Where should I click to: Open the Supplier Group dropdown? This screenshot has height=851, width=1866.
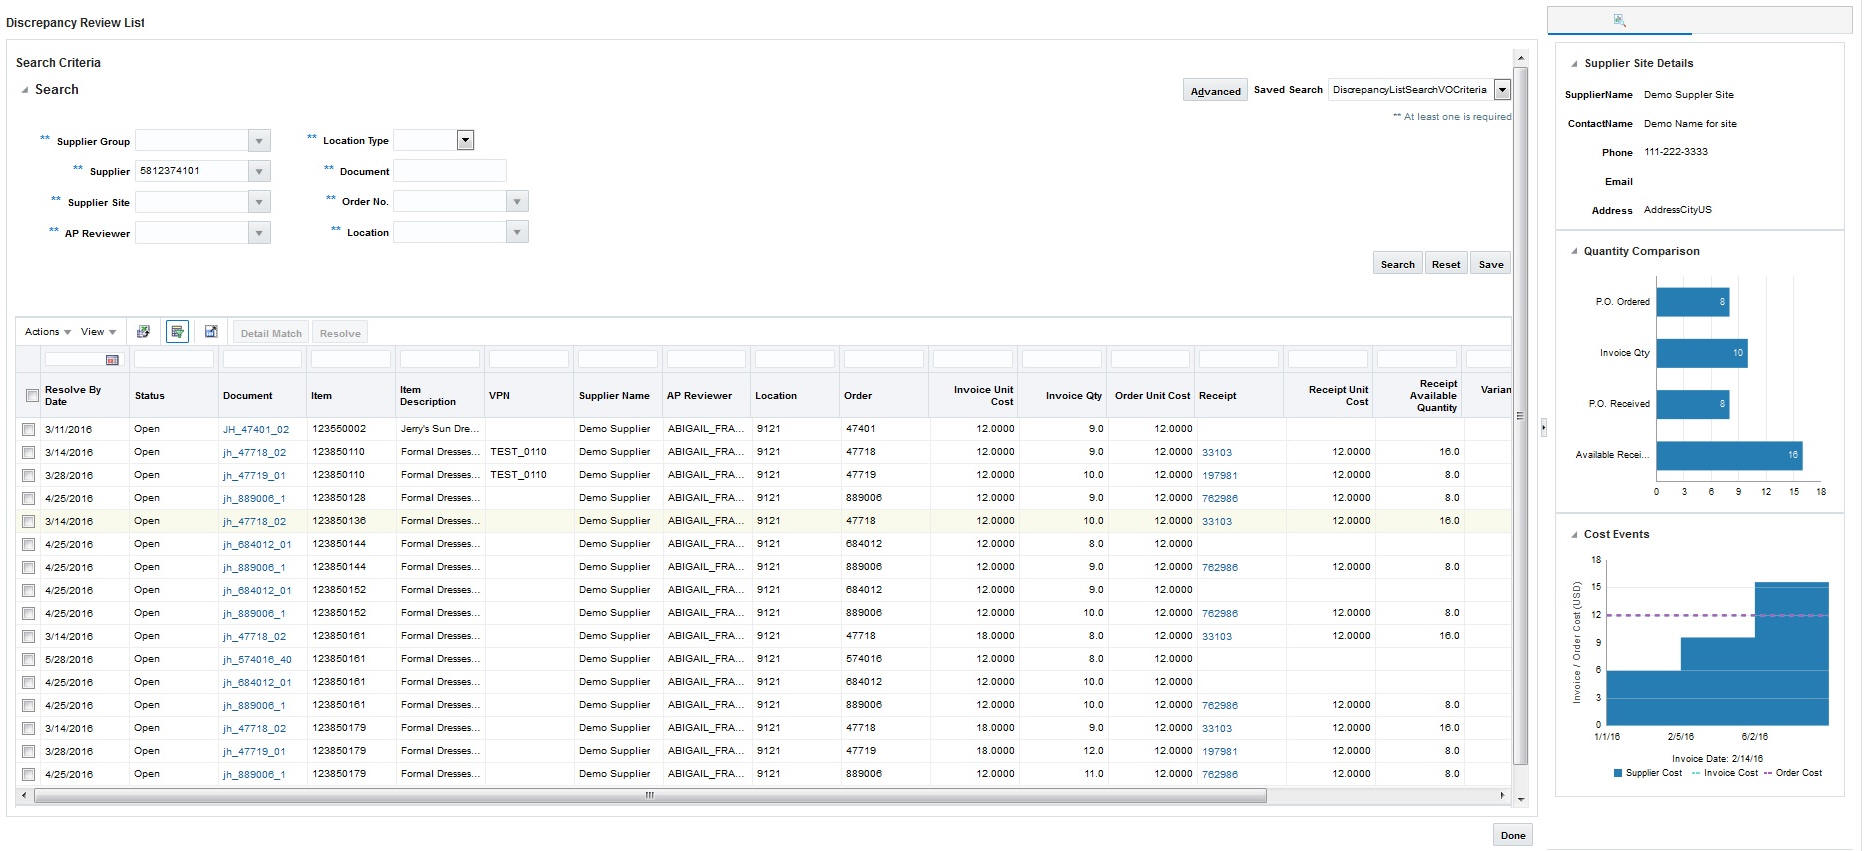pos(259,141)
